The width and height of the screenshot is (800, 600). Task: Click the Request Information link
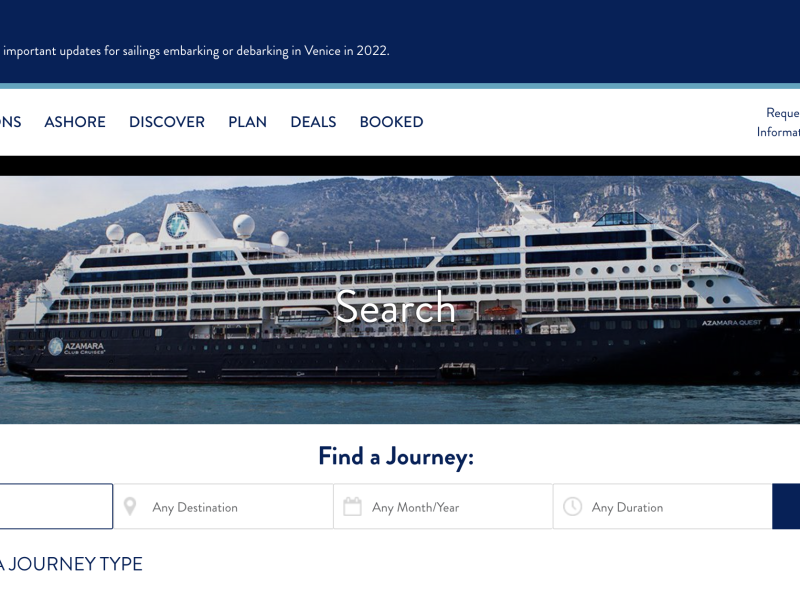780,122
